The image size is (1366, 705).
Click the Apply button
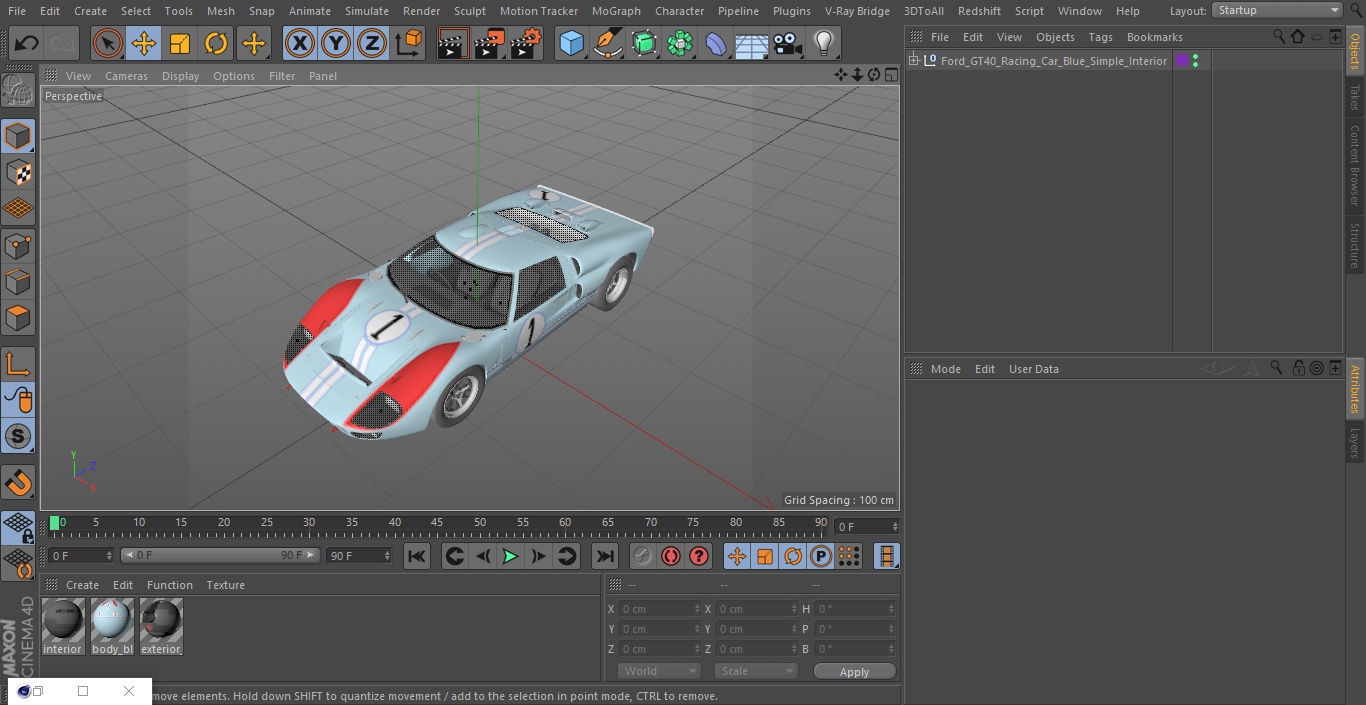(x=854, y=672)
